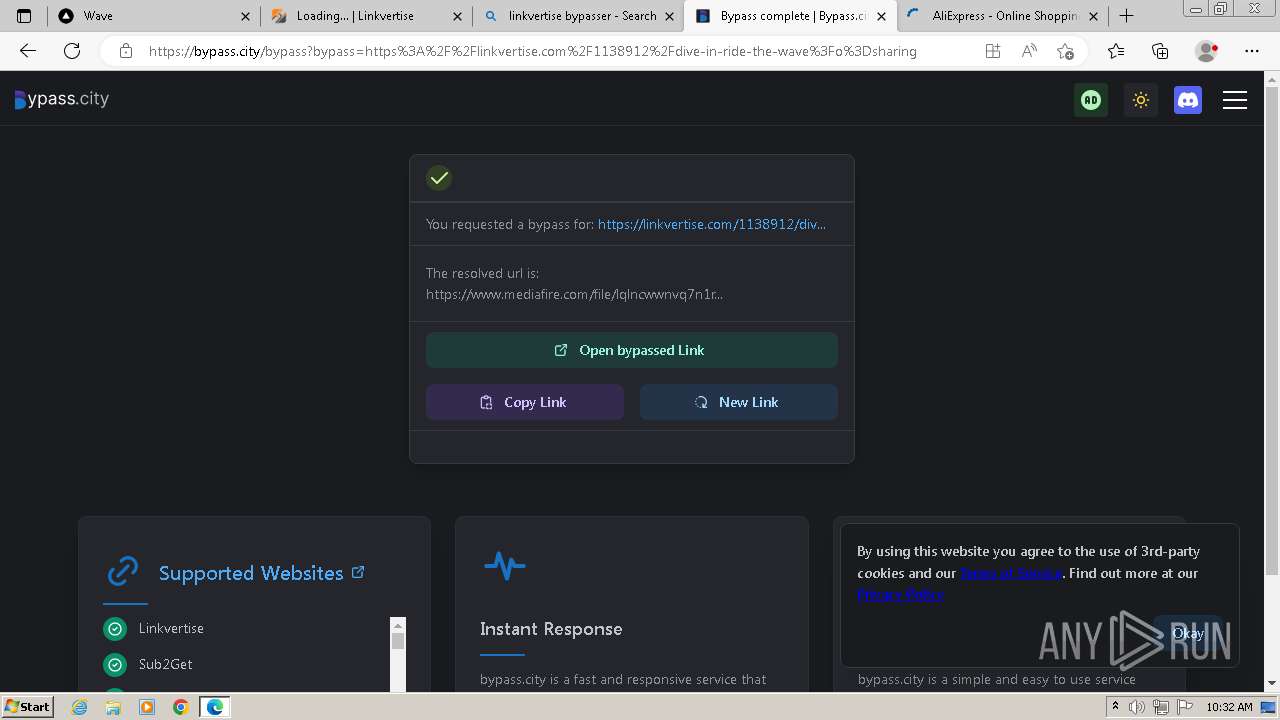Screen dimensions: 1280x720
Task: Go back to previous page
Action: click(x=28, y=51)
